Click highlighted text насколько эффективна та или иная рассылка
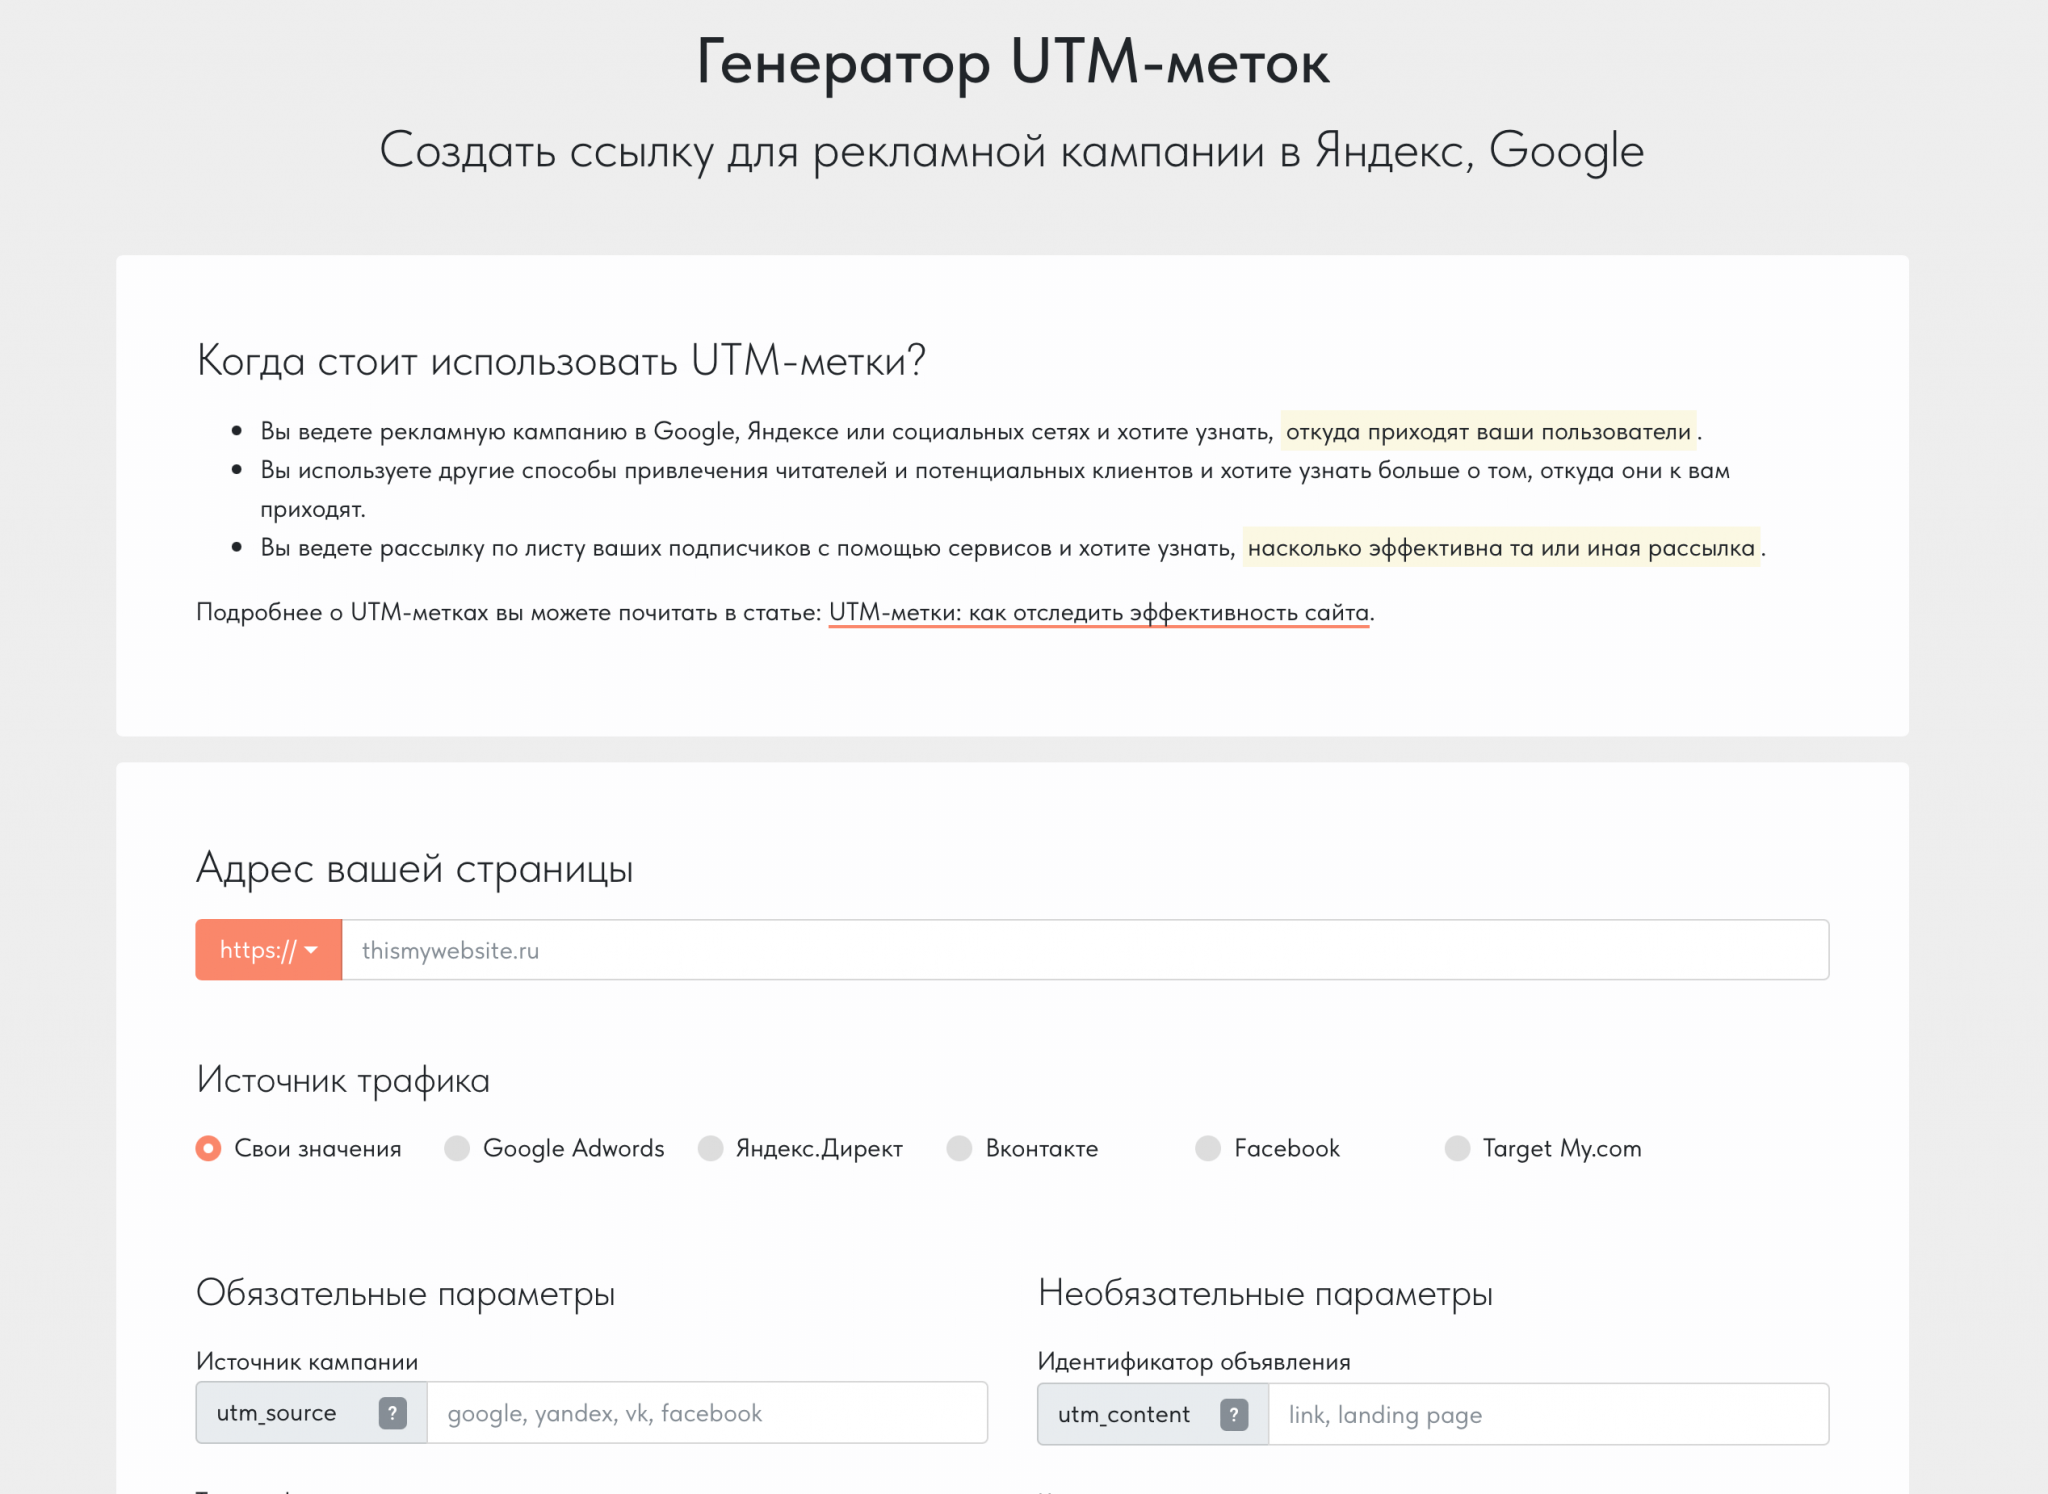 (x=1501, y=547)
